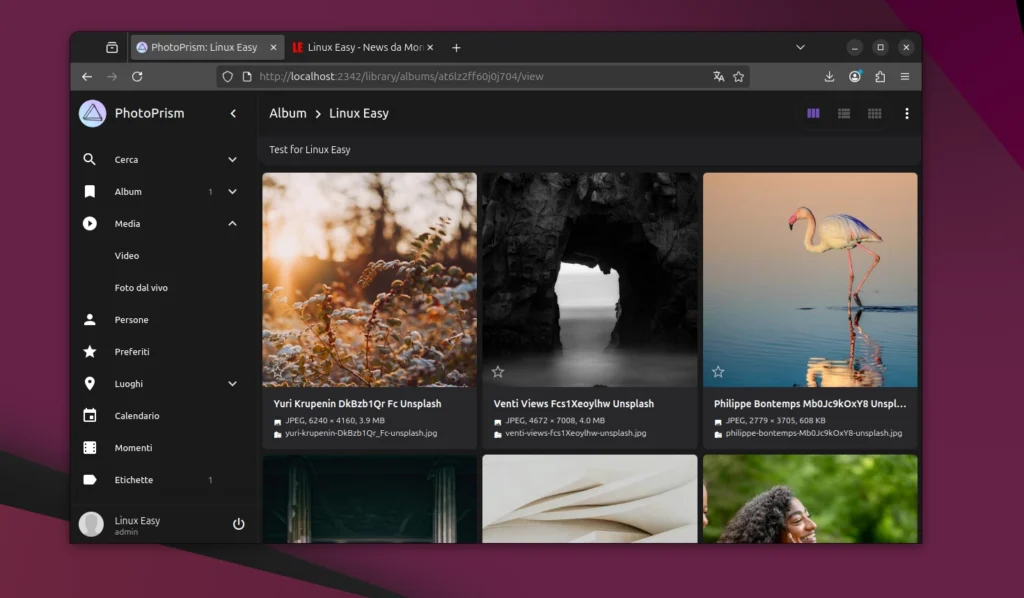Open the three-dot album options menu

[906, 114]
